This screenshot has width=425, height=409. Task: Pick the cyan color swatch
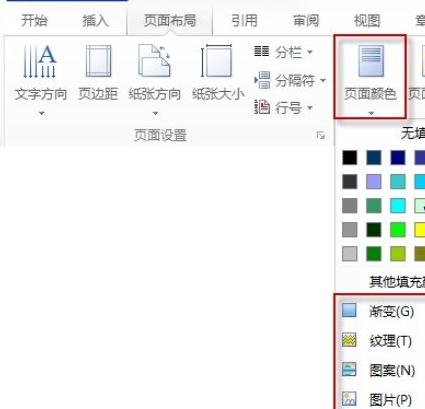[x=398, y=206]
